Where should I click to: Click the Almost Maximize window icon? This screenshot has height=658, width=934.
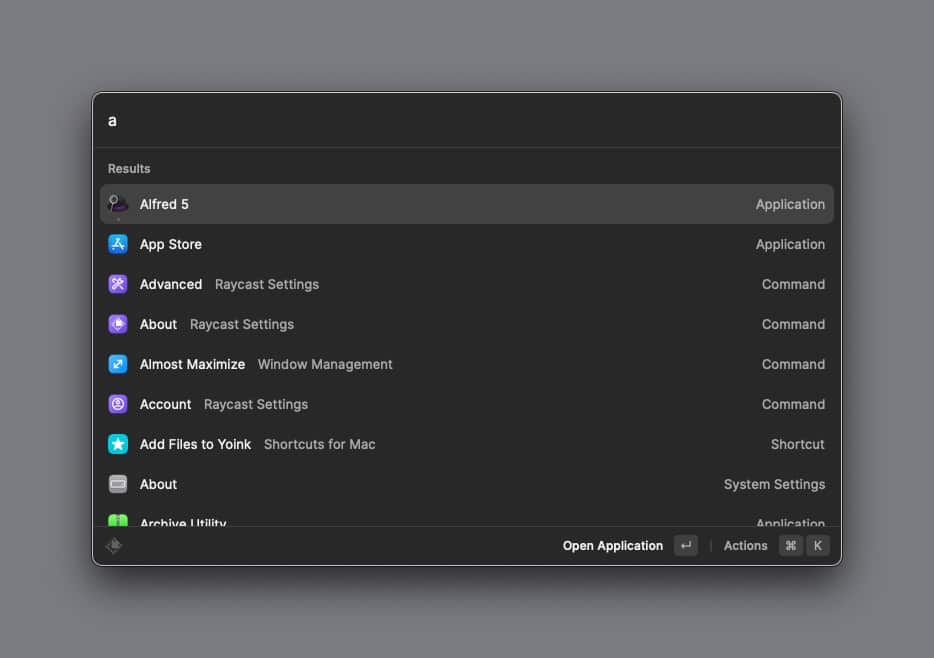pos(118,364)
